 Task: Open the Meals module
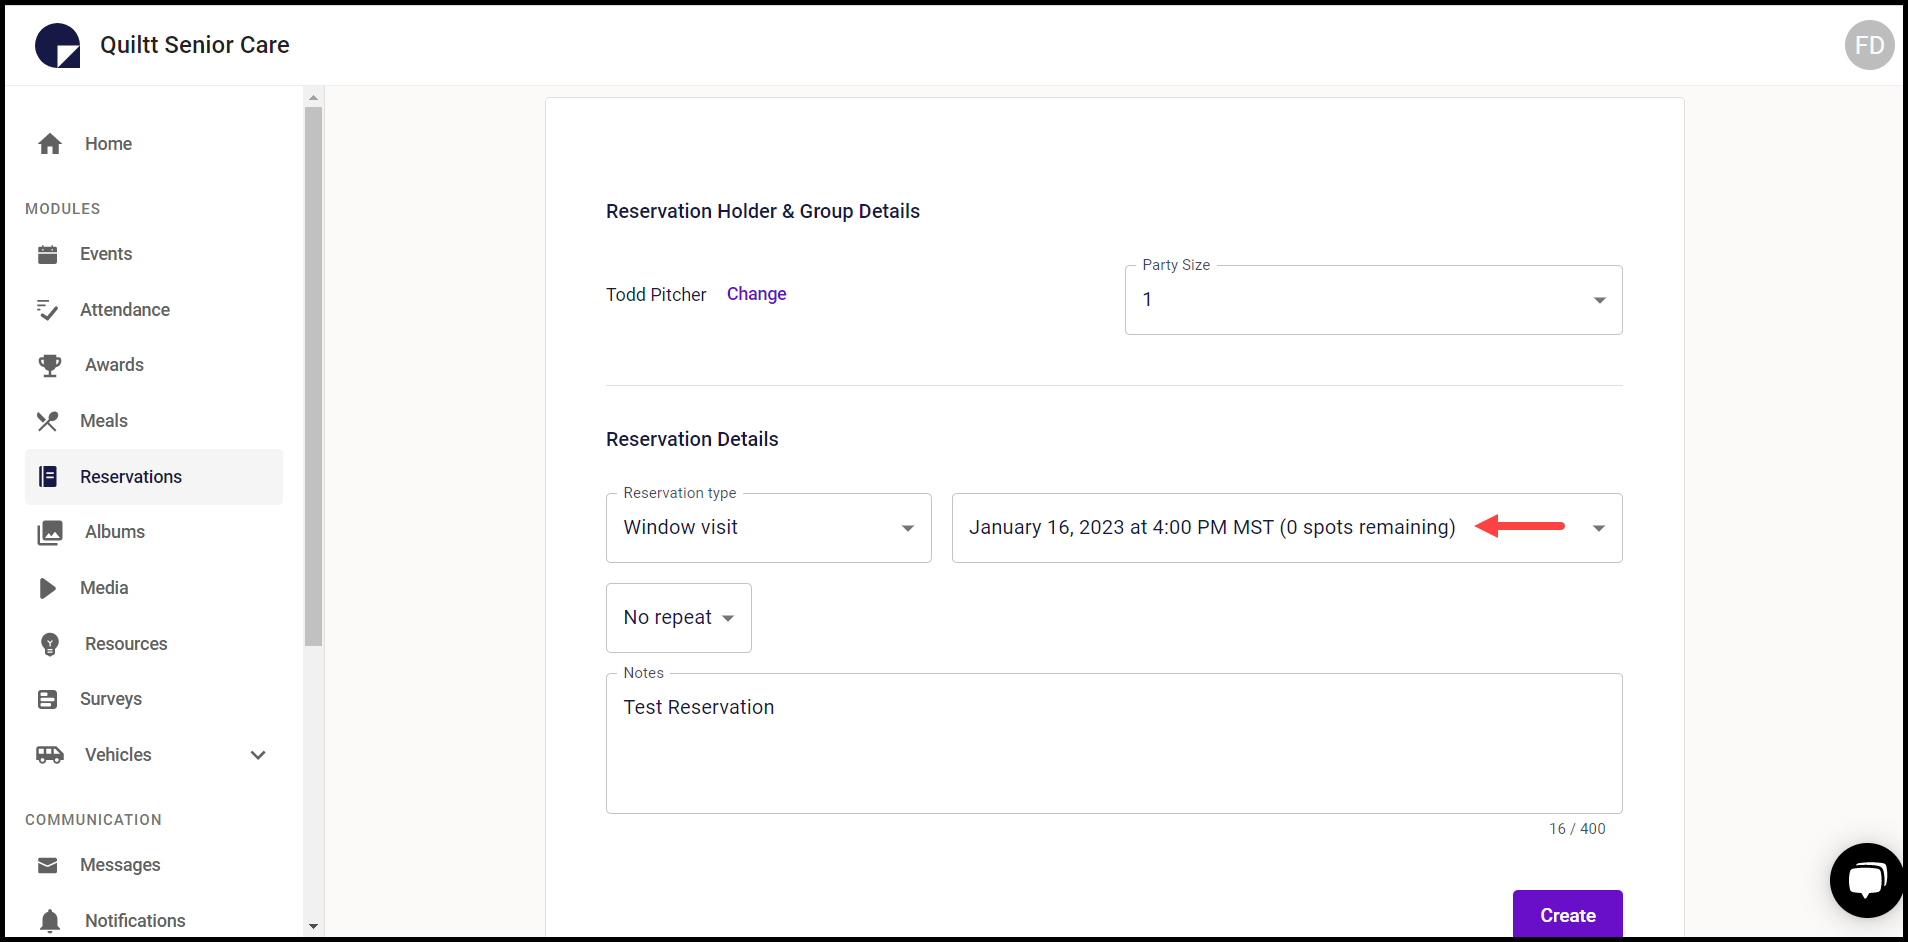coord(154,421)
